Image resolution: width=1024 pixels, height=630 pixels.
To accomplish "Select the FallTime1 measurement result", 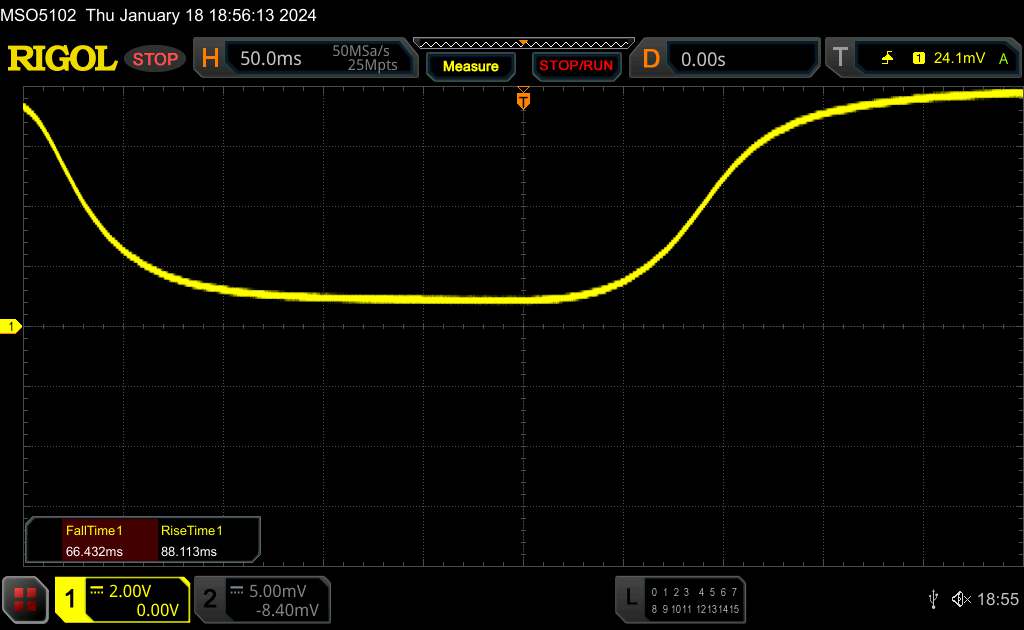I will [93, 541].
